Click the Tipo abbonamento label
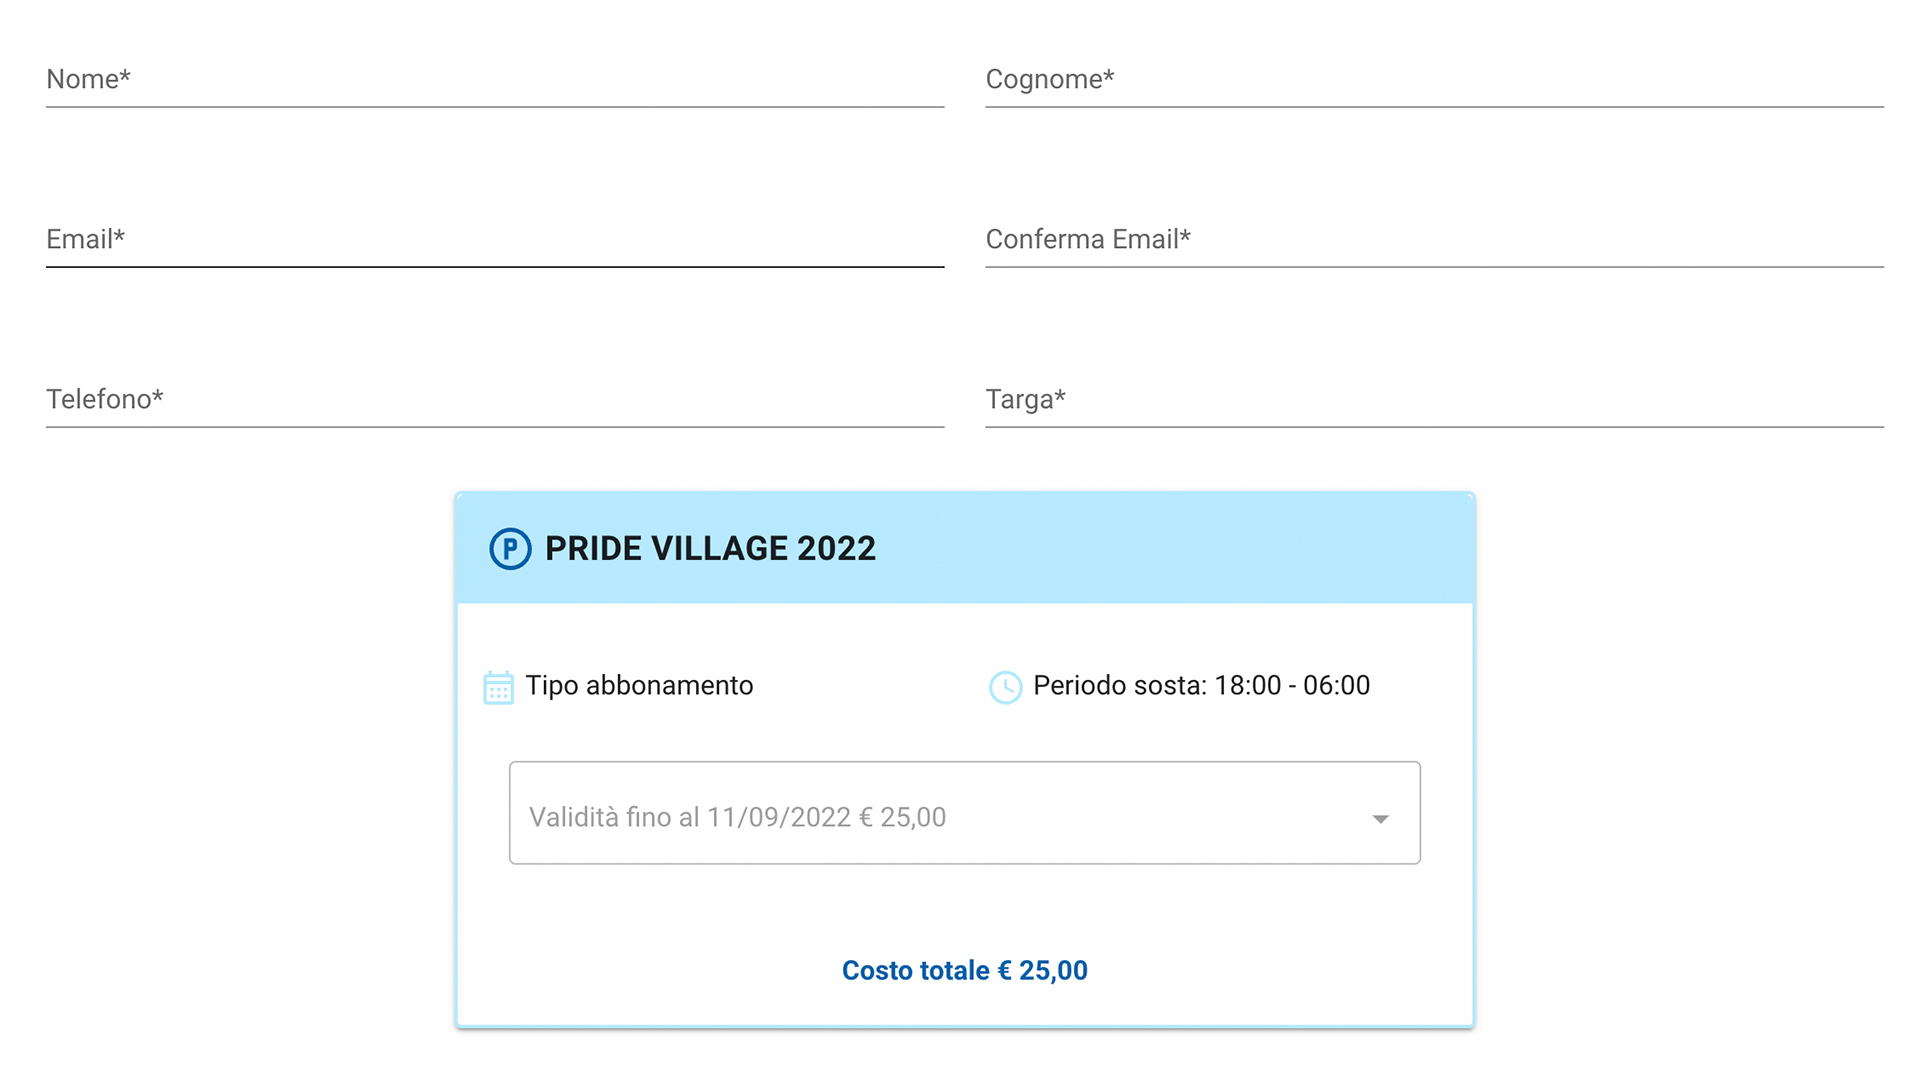This screenshot has height=1080, width=1920. [639, 686]
